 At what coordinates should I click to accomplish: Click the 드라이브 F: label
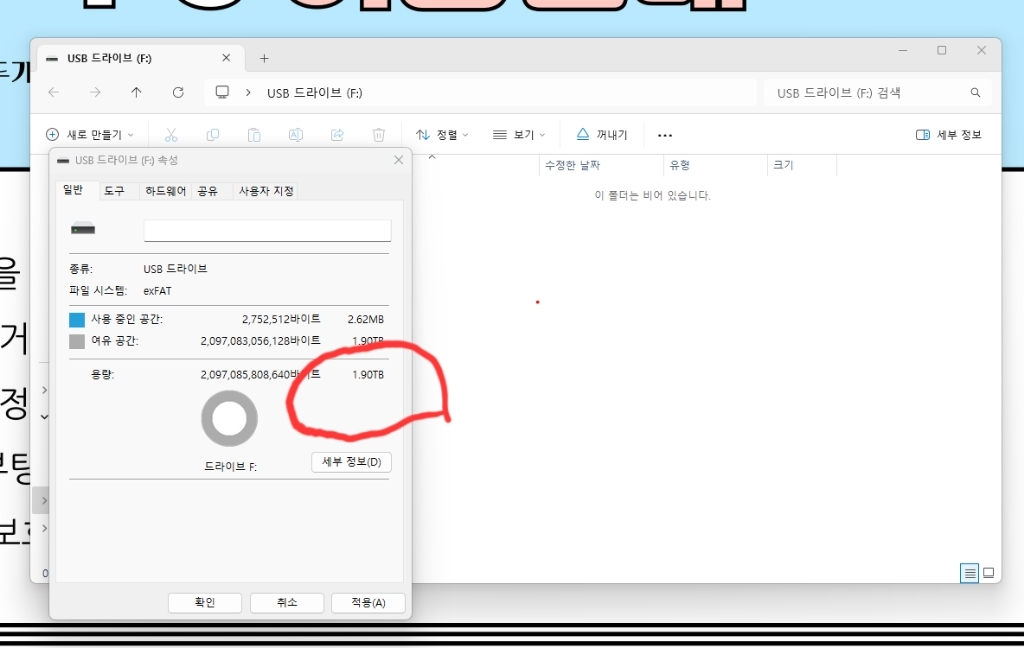pyautogui.click(x=231, y=466)
